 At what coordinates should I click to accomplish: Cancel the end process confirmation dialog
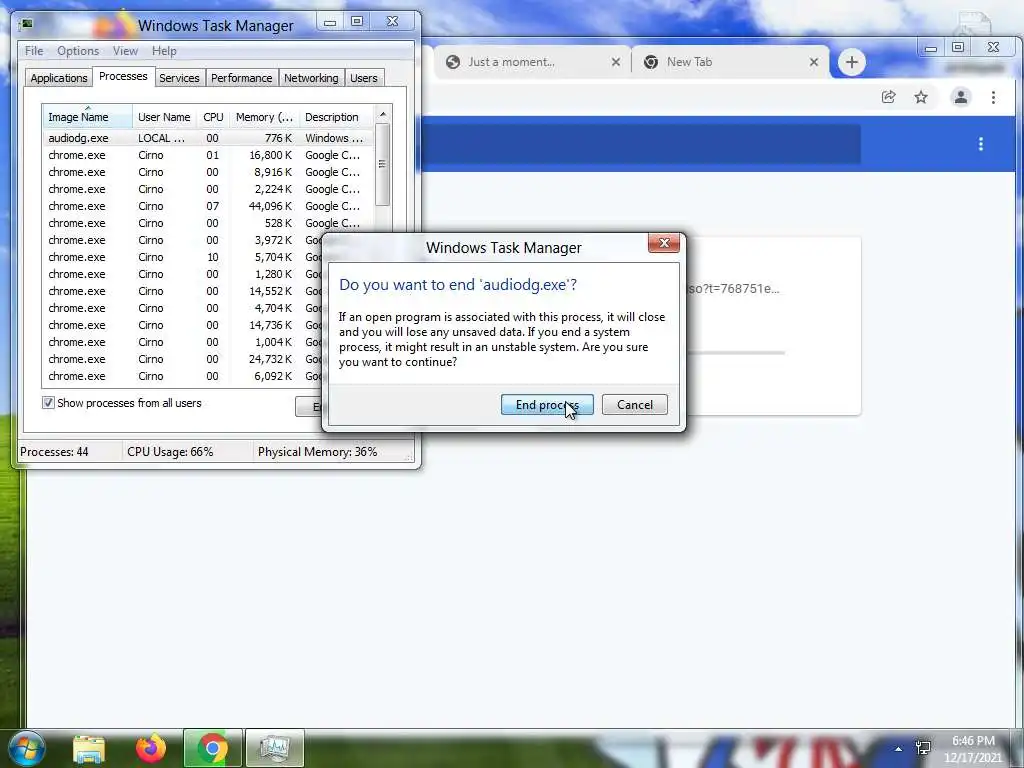[x=634, y=404]
